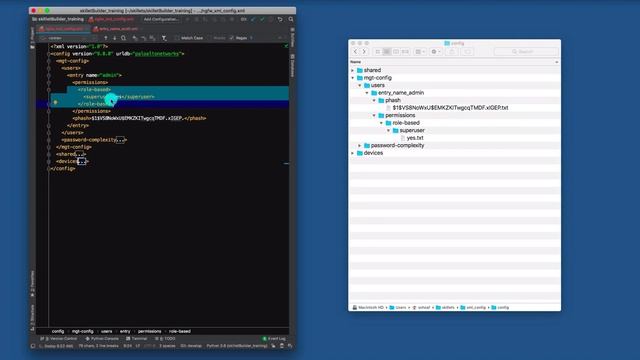This screenshot has height=360, width=640.
Task: Switch Finder to gallery view
Action: click(x=405, y=51)
